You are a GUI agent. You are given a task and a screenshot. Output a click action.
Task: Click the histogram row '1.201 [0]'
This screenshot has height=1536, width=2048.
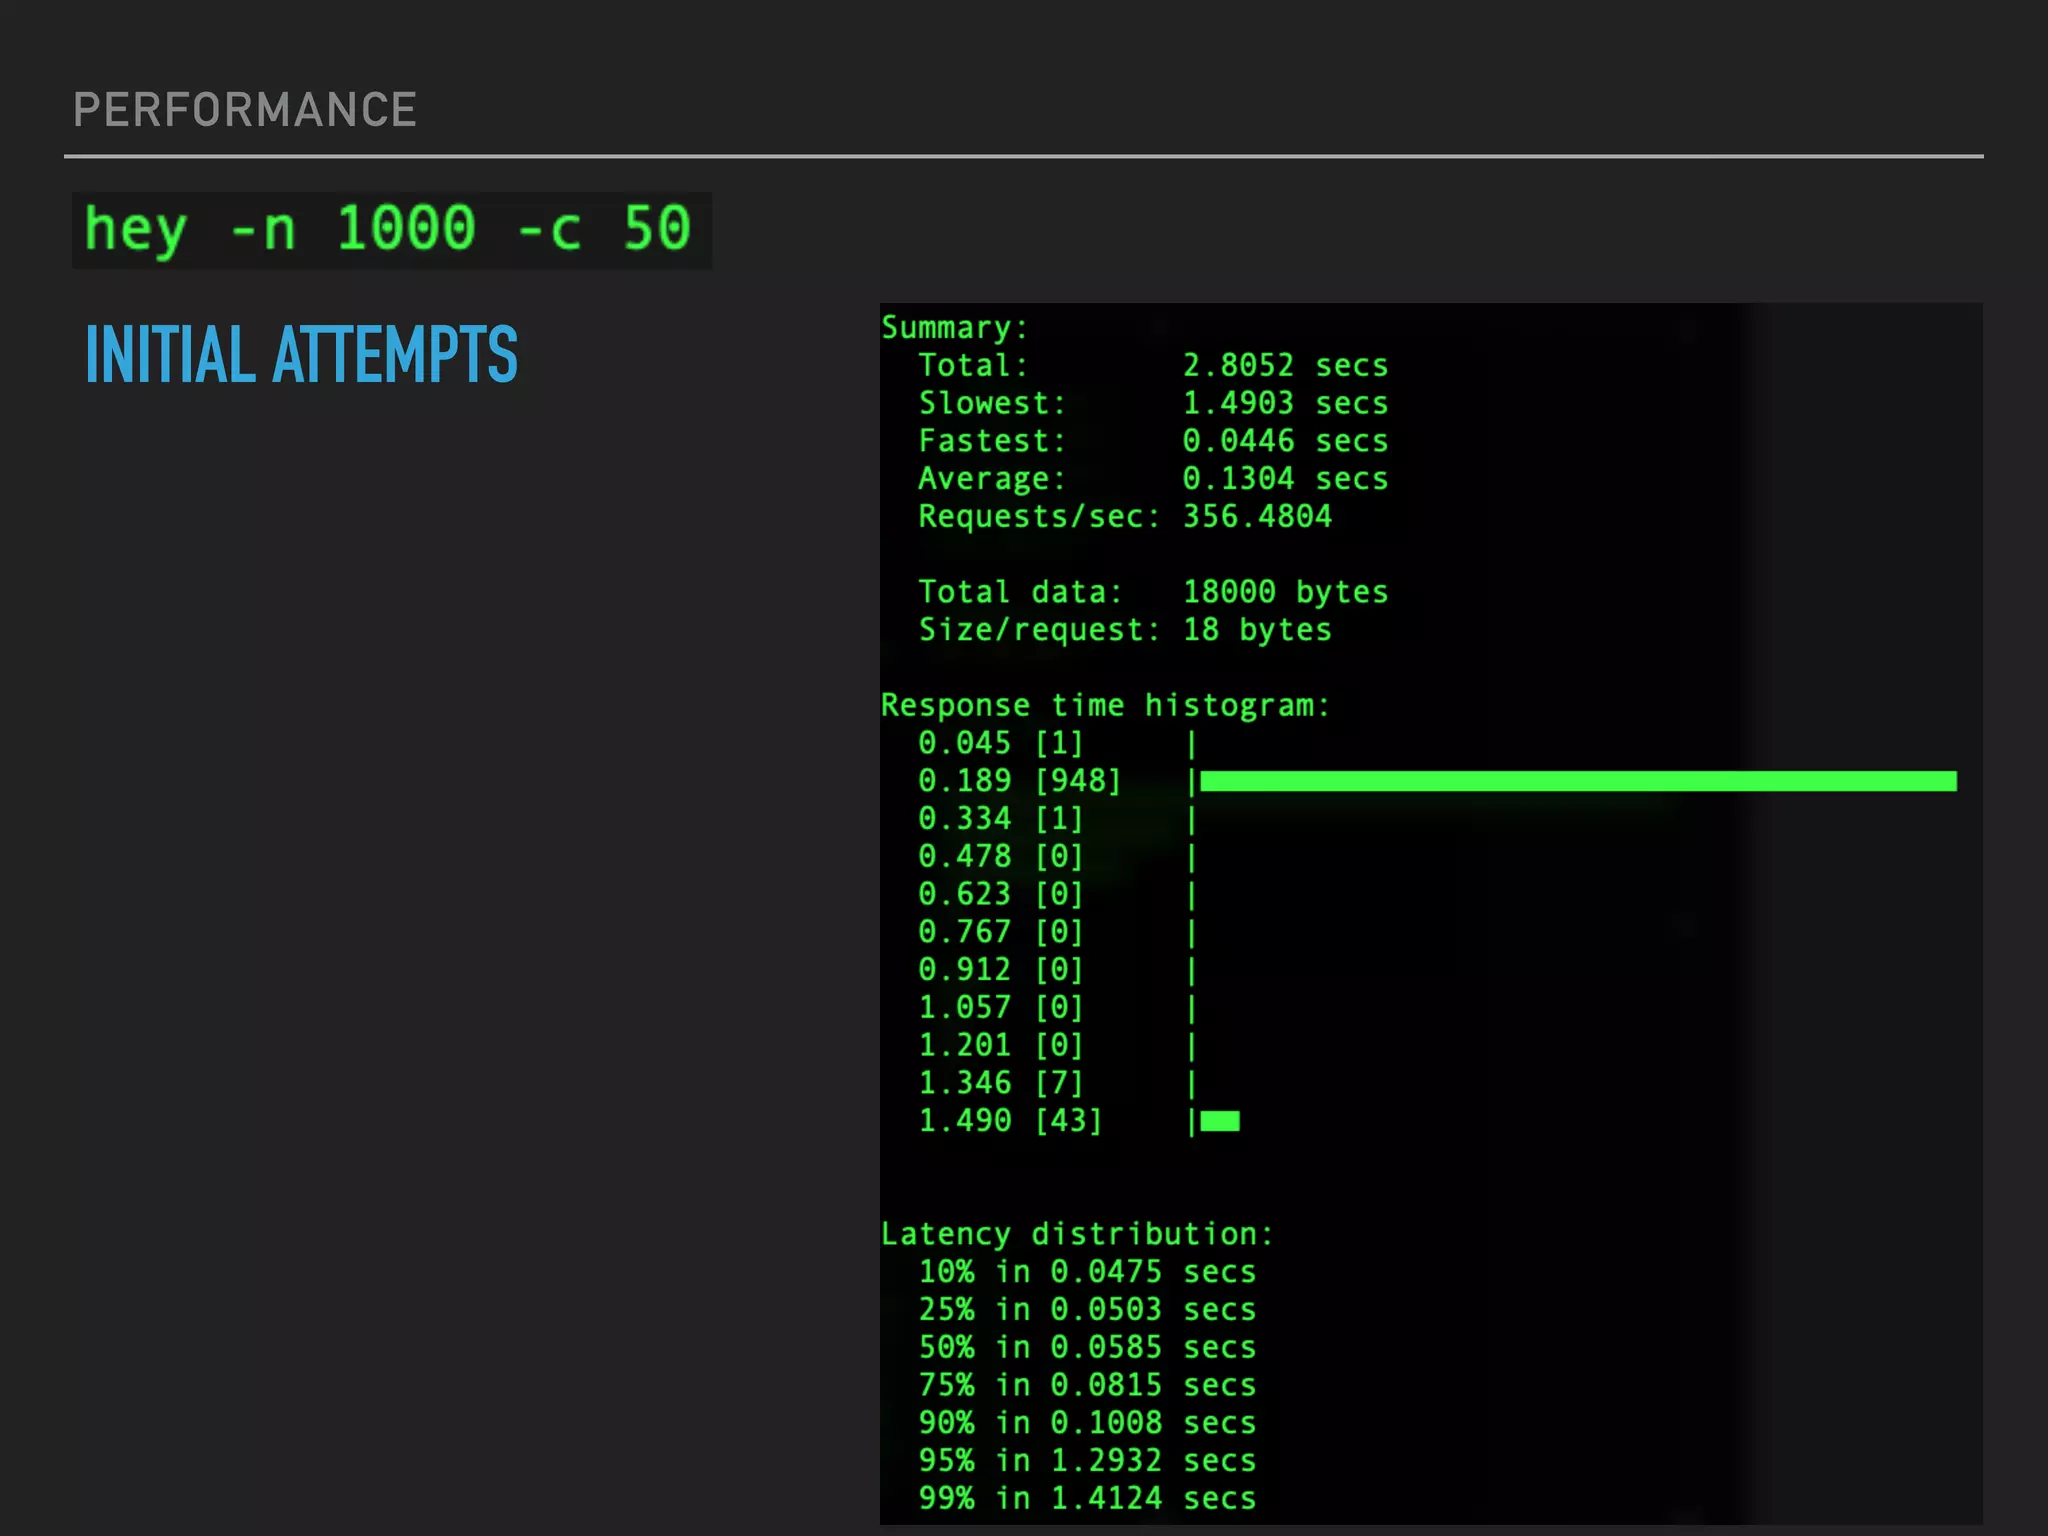pos(1057,1046)
